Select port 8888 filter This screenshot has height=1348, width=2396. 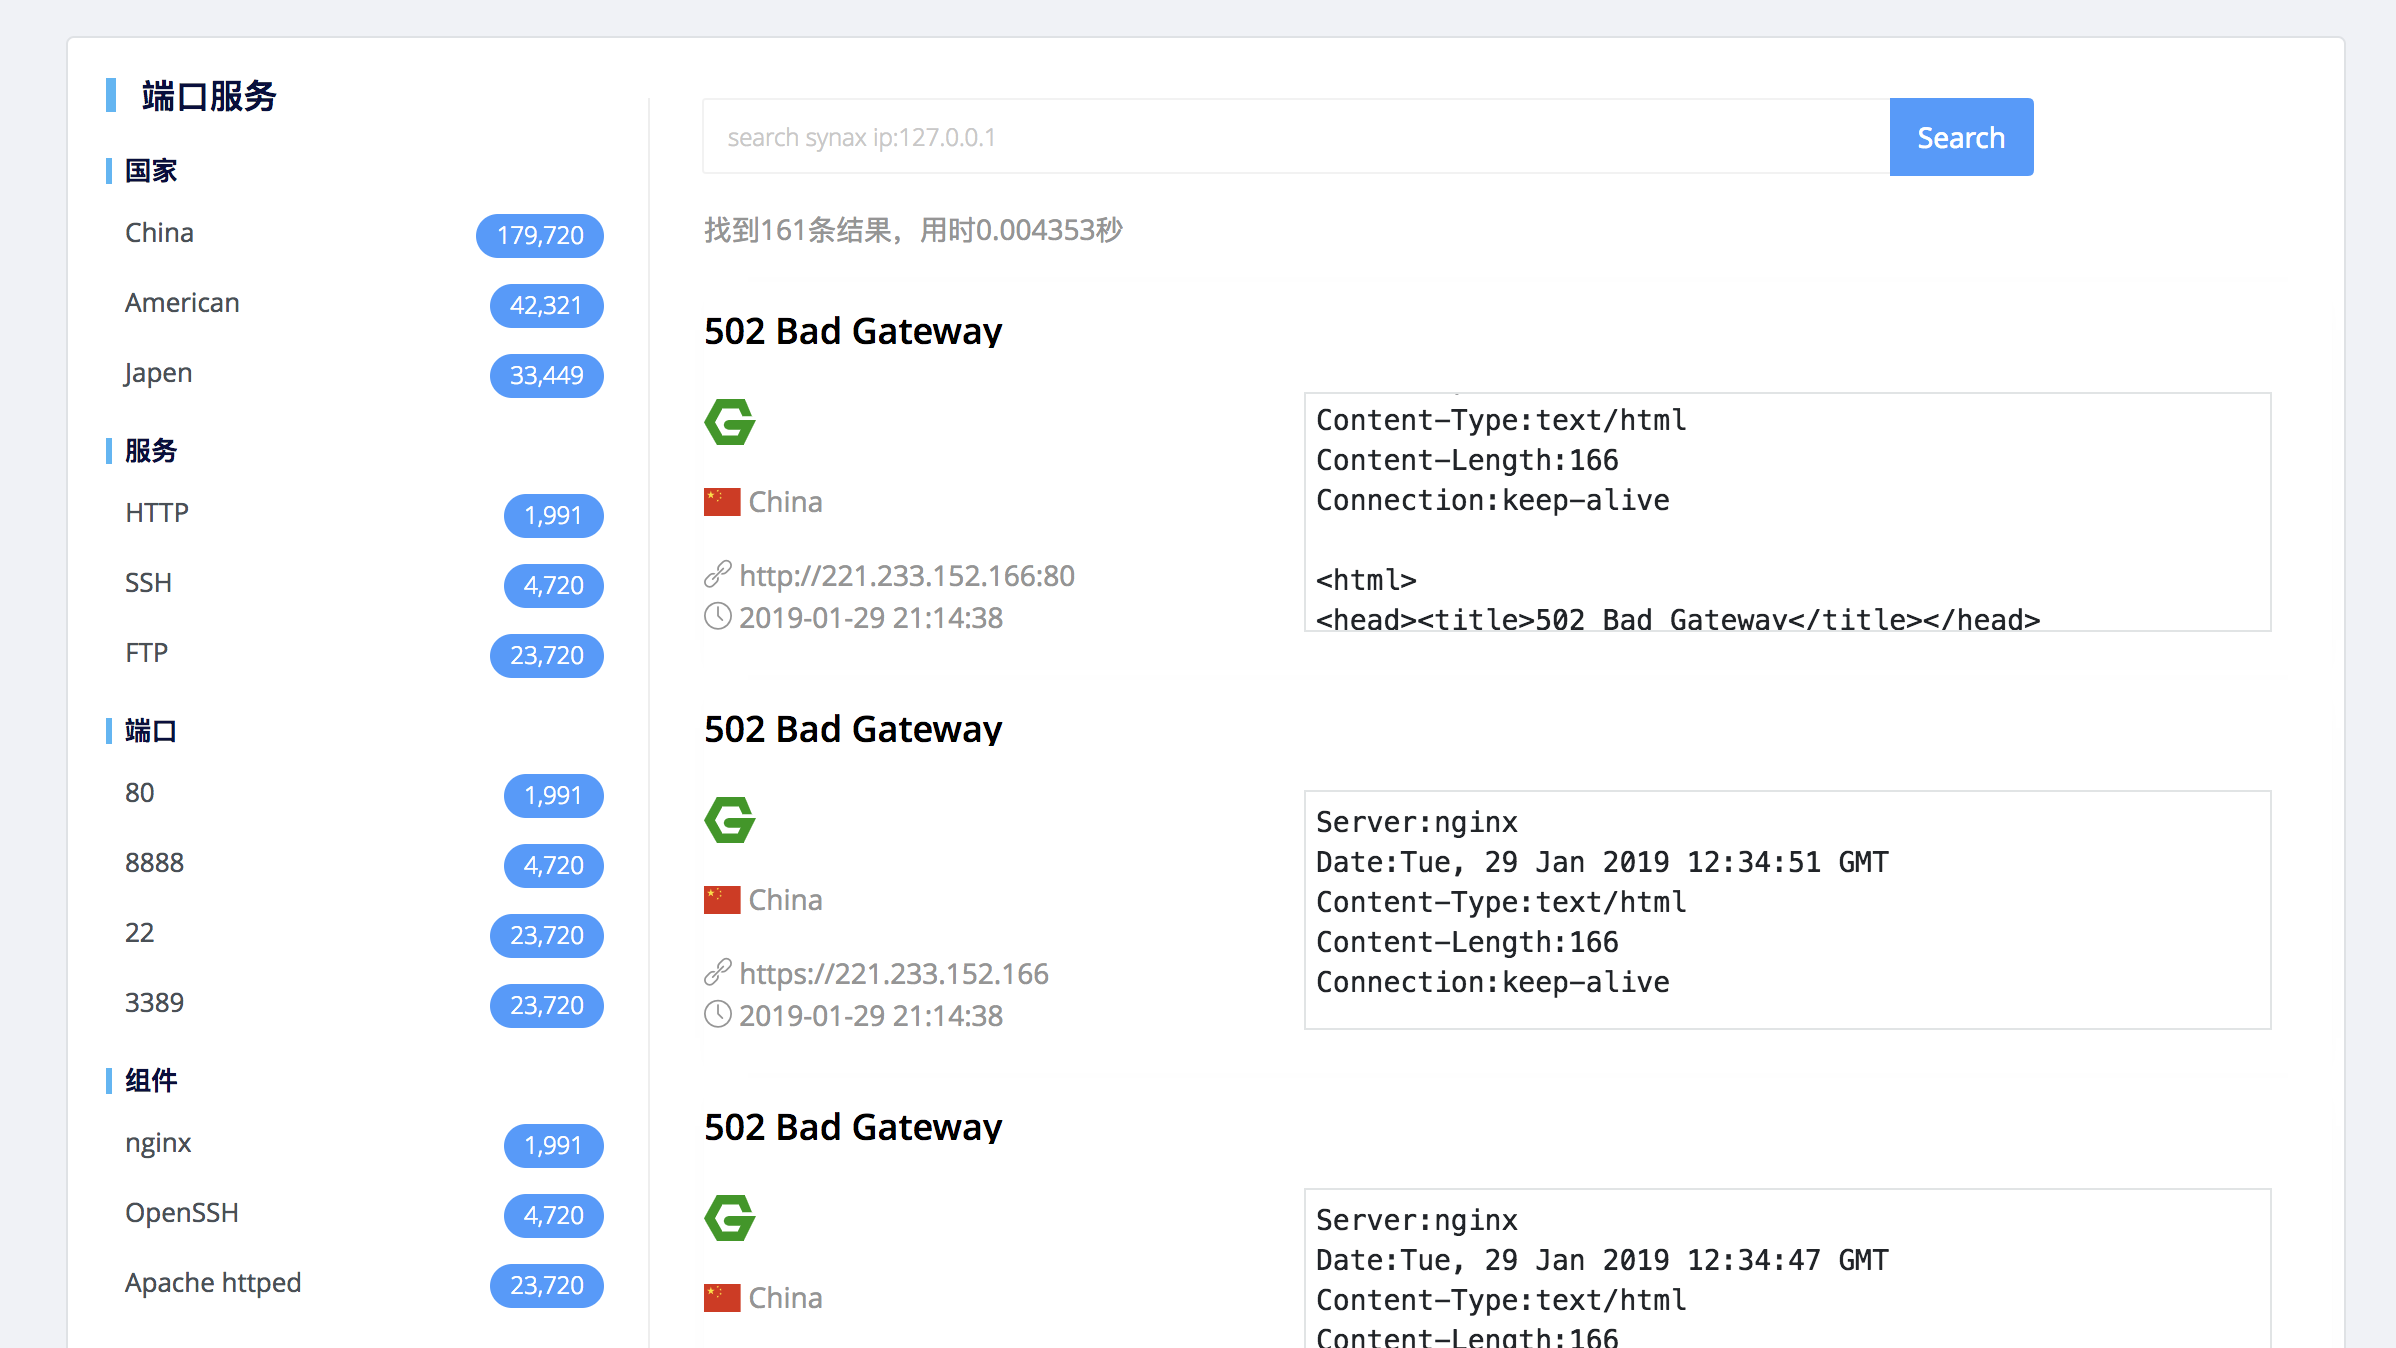(x=154, y=863)
